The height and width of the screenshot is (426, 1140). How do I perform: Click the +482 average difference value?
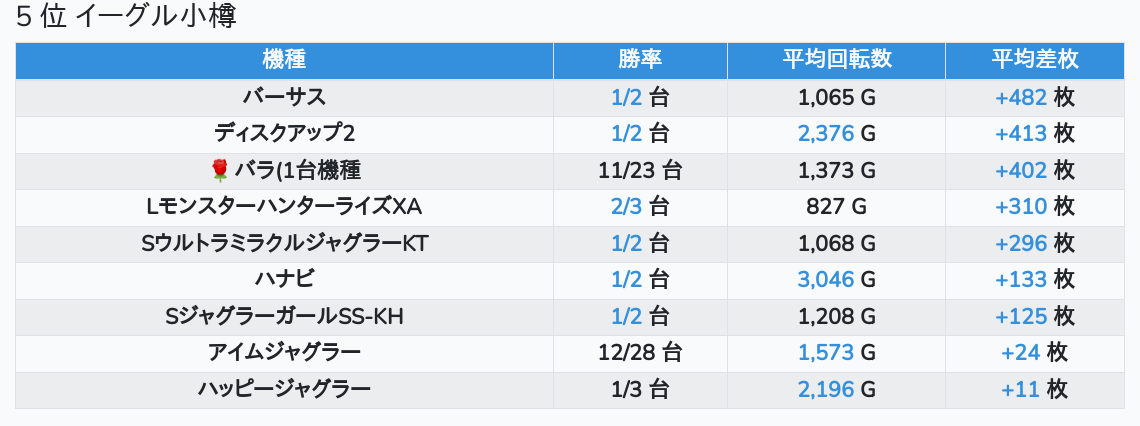[1021, 97]
